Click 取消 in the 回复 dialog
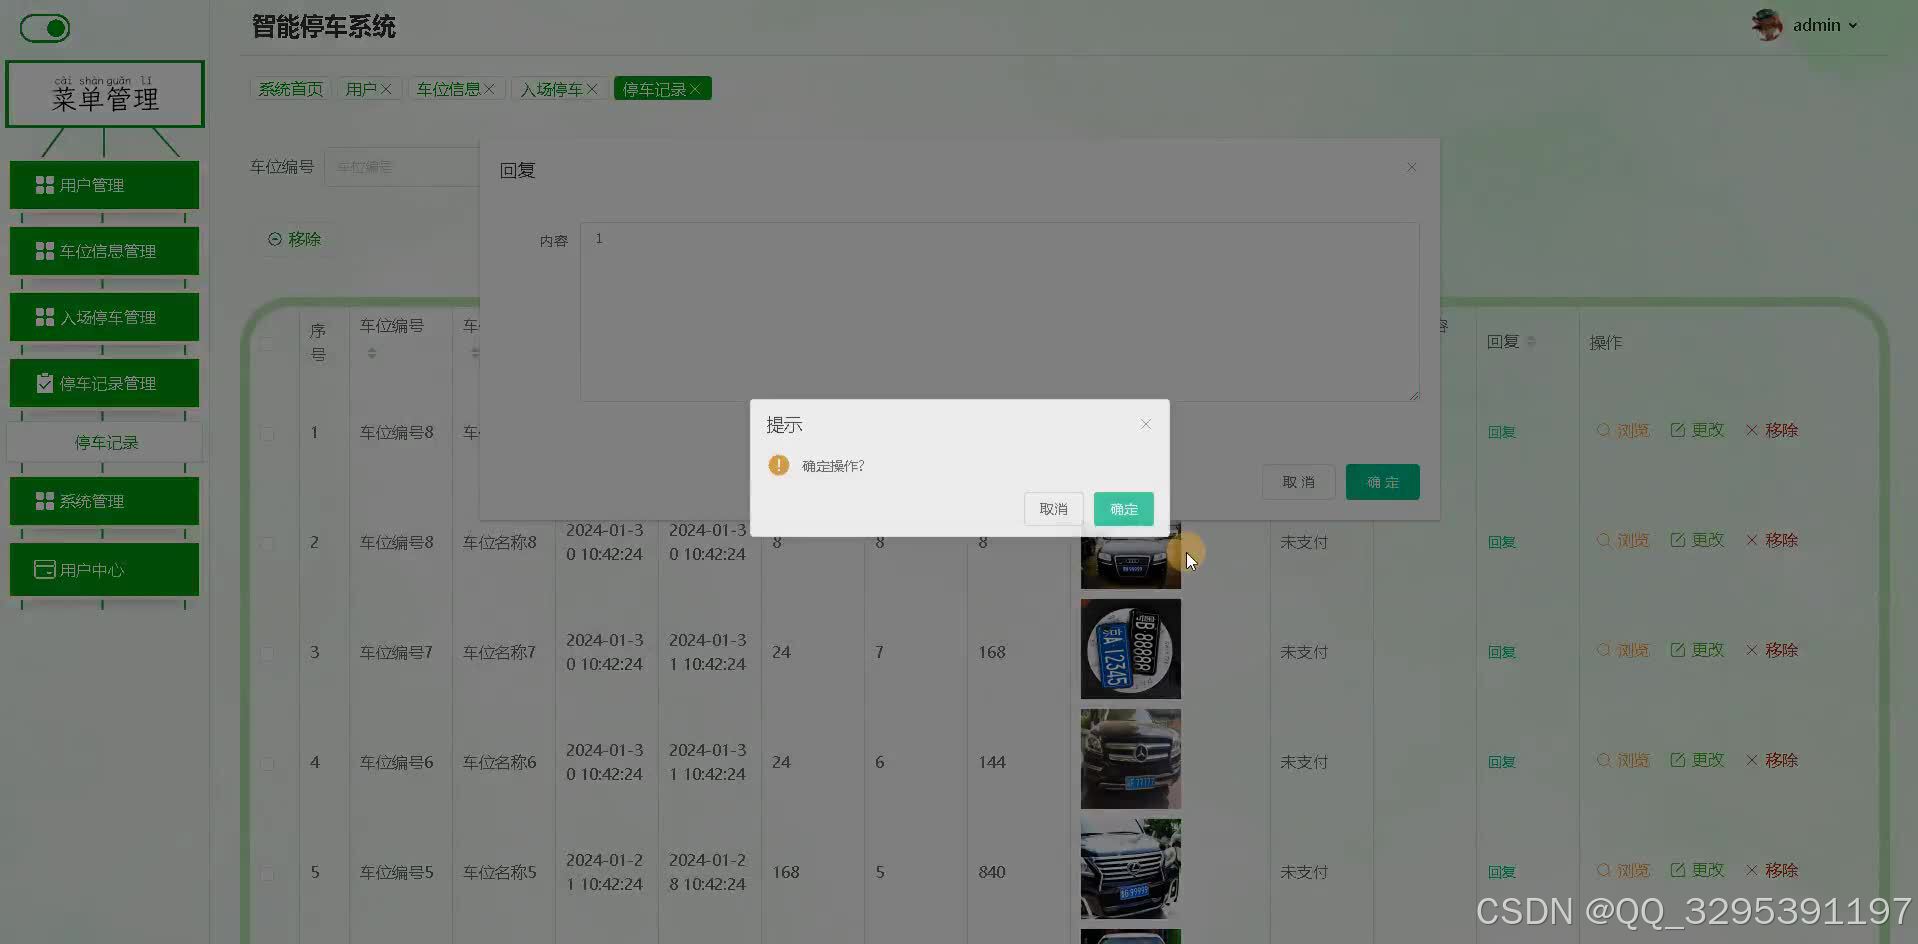The image size is (1918, 944). [x=1298, y=482]
